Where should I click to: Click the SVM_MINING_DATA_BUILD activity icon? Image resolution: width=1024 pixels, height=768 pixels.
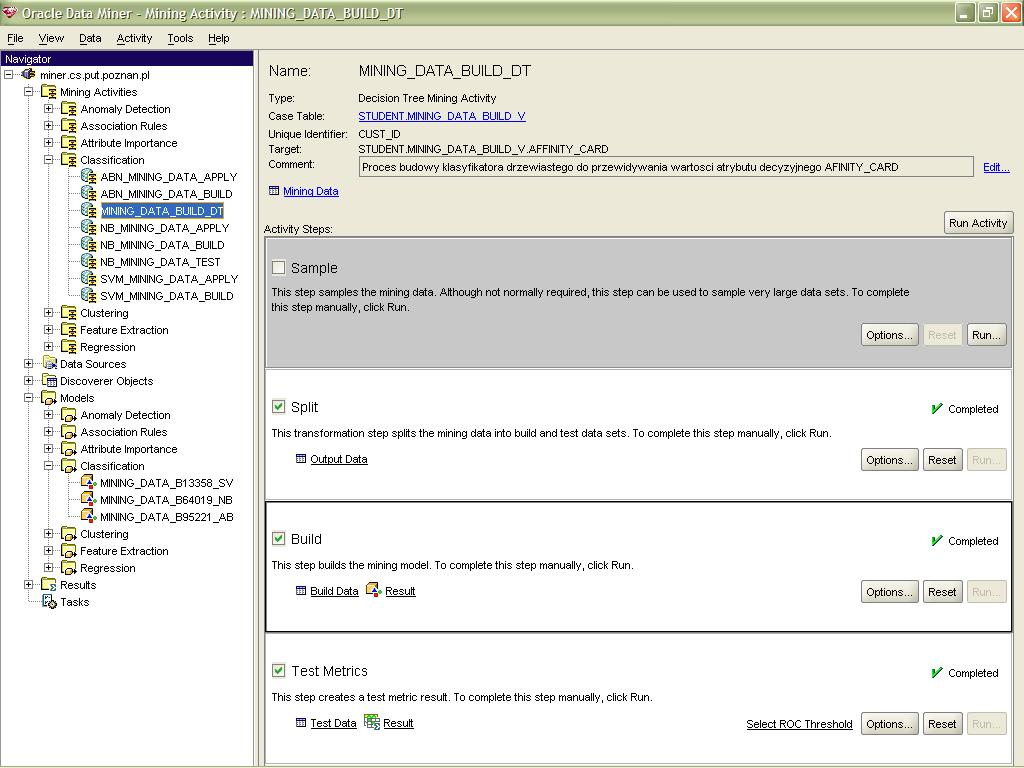tap(89, 295)
